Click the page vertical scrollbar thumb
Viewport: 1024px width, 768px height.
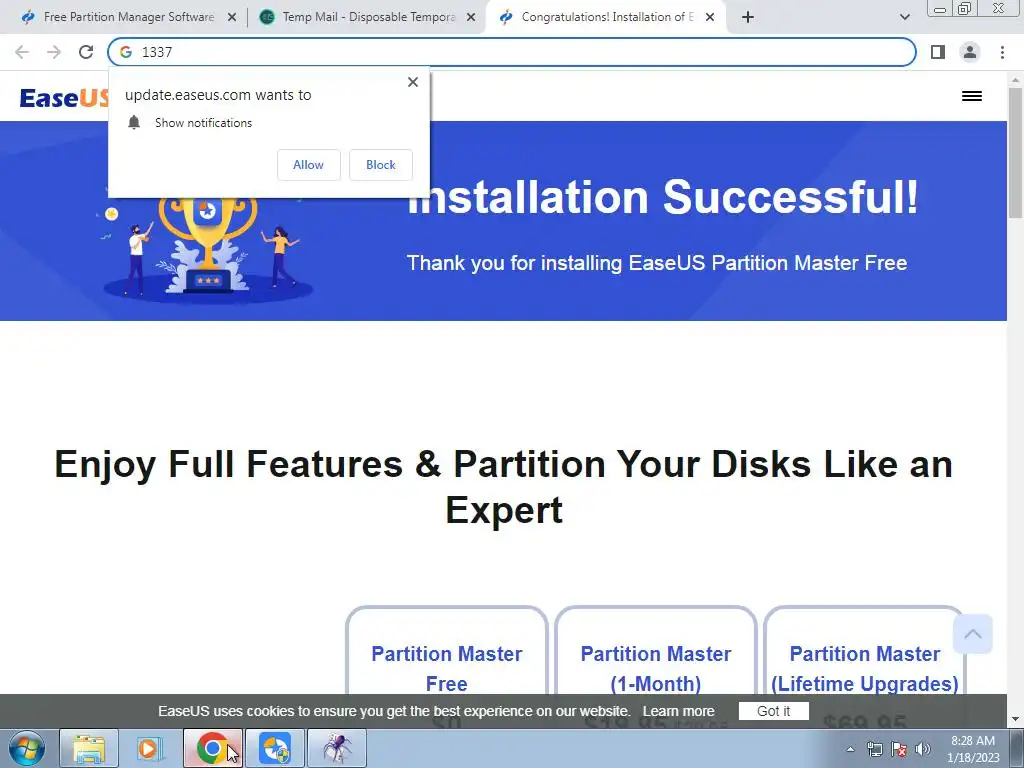click(x=1015, y=152)
